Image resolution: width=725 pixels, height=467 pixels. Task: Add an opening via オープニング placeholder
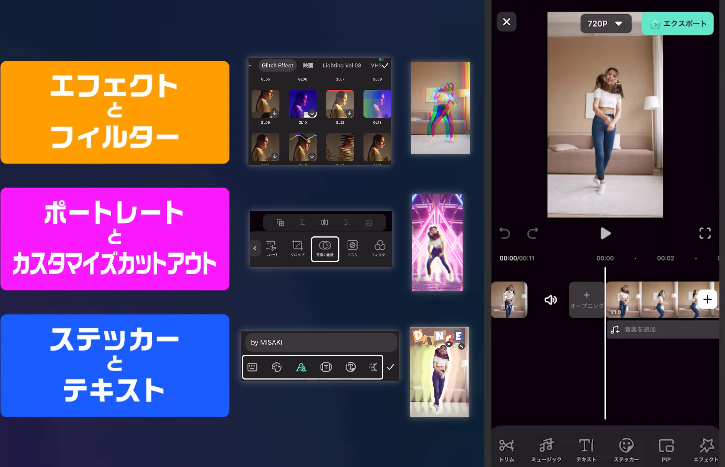(586, 300)
